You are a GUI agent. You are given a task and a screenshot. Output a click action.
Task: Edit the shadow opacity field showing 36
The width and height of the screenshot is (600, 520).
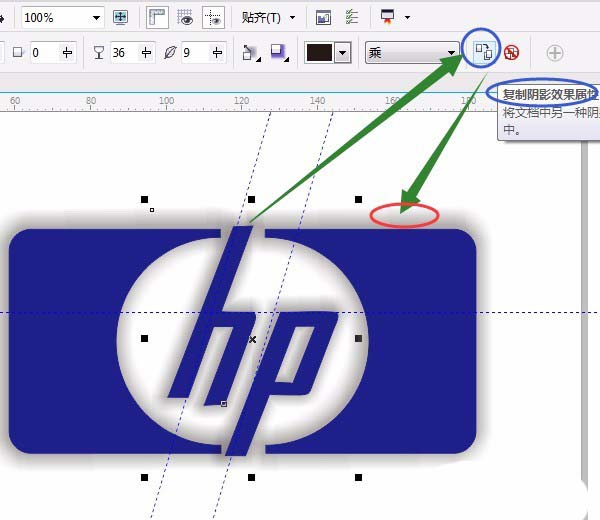coord(124,52)
